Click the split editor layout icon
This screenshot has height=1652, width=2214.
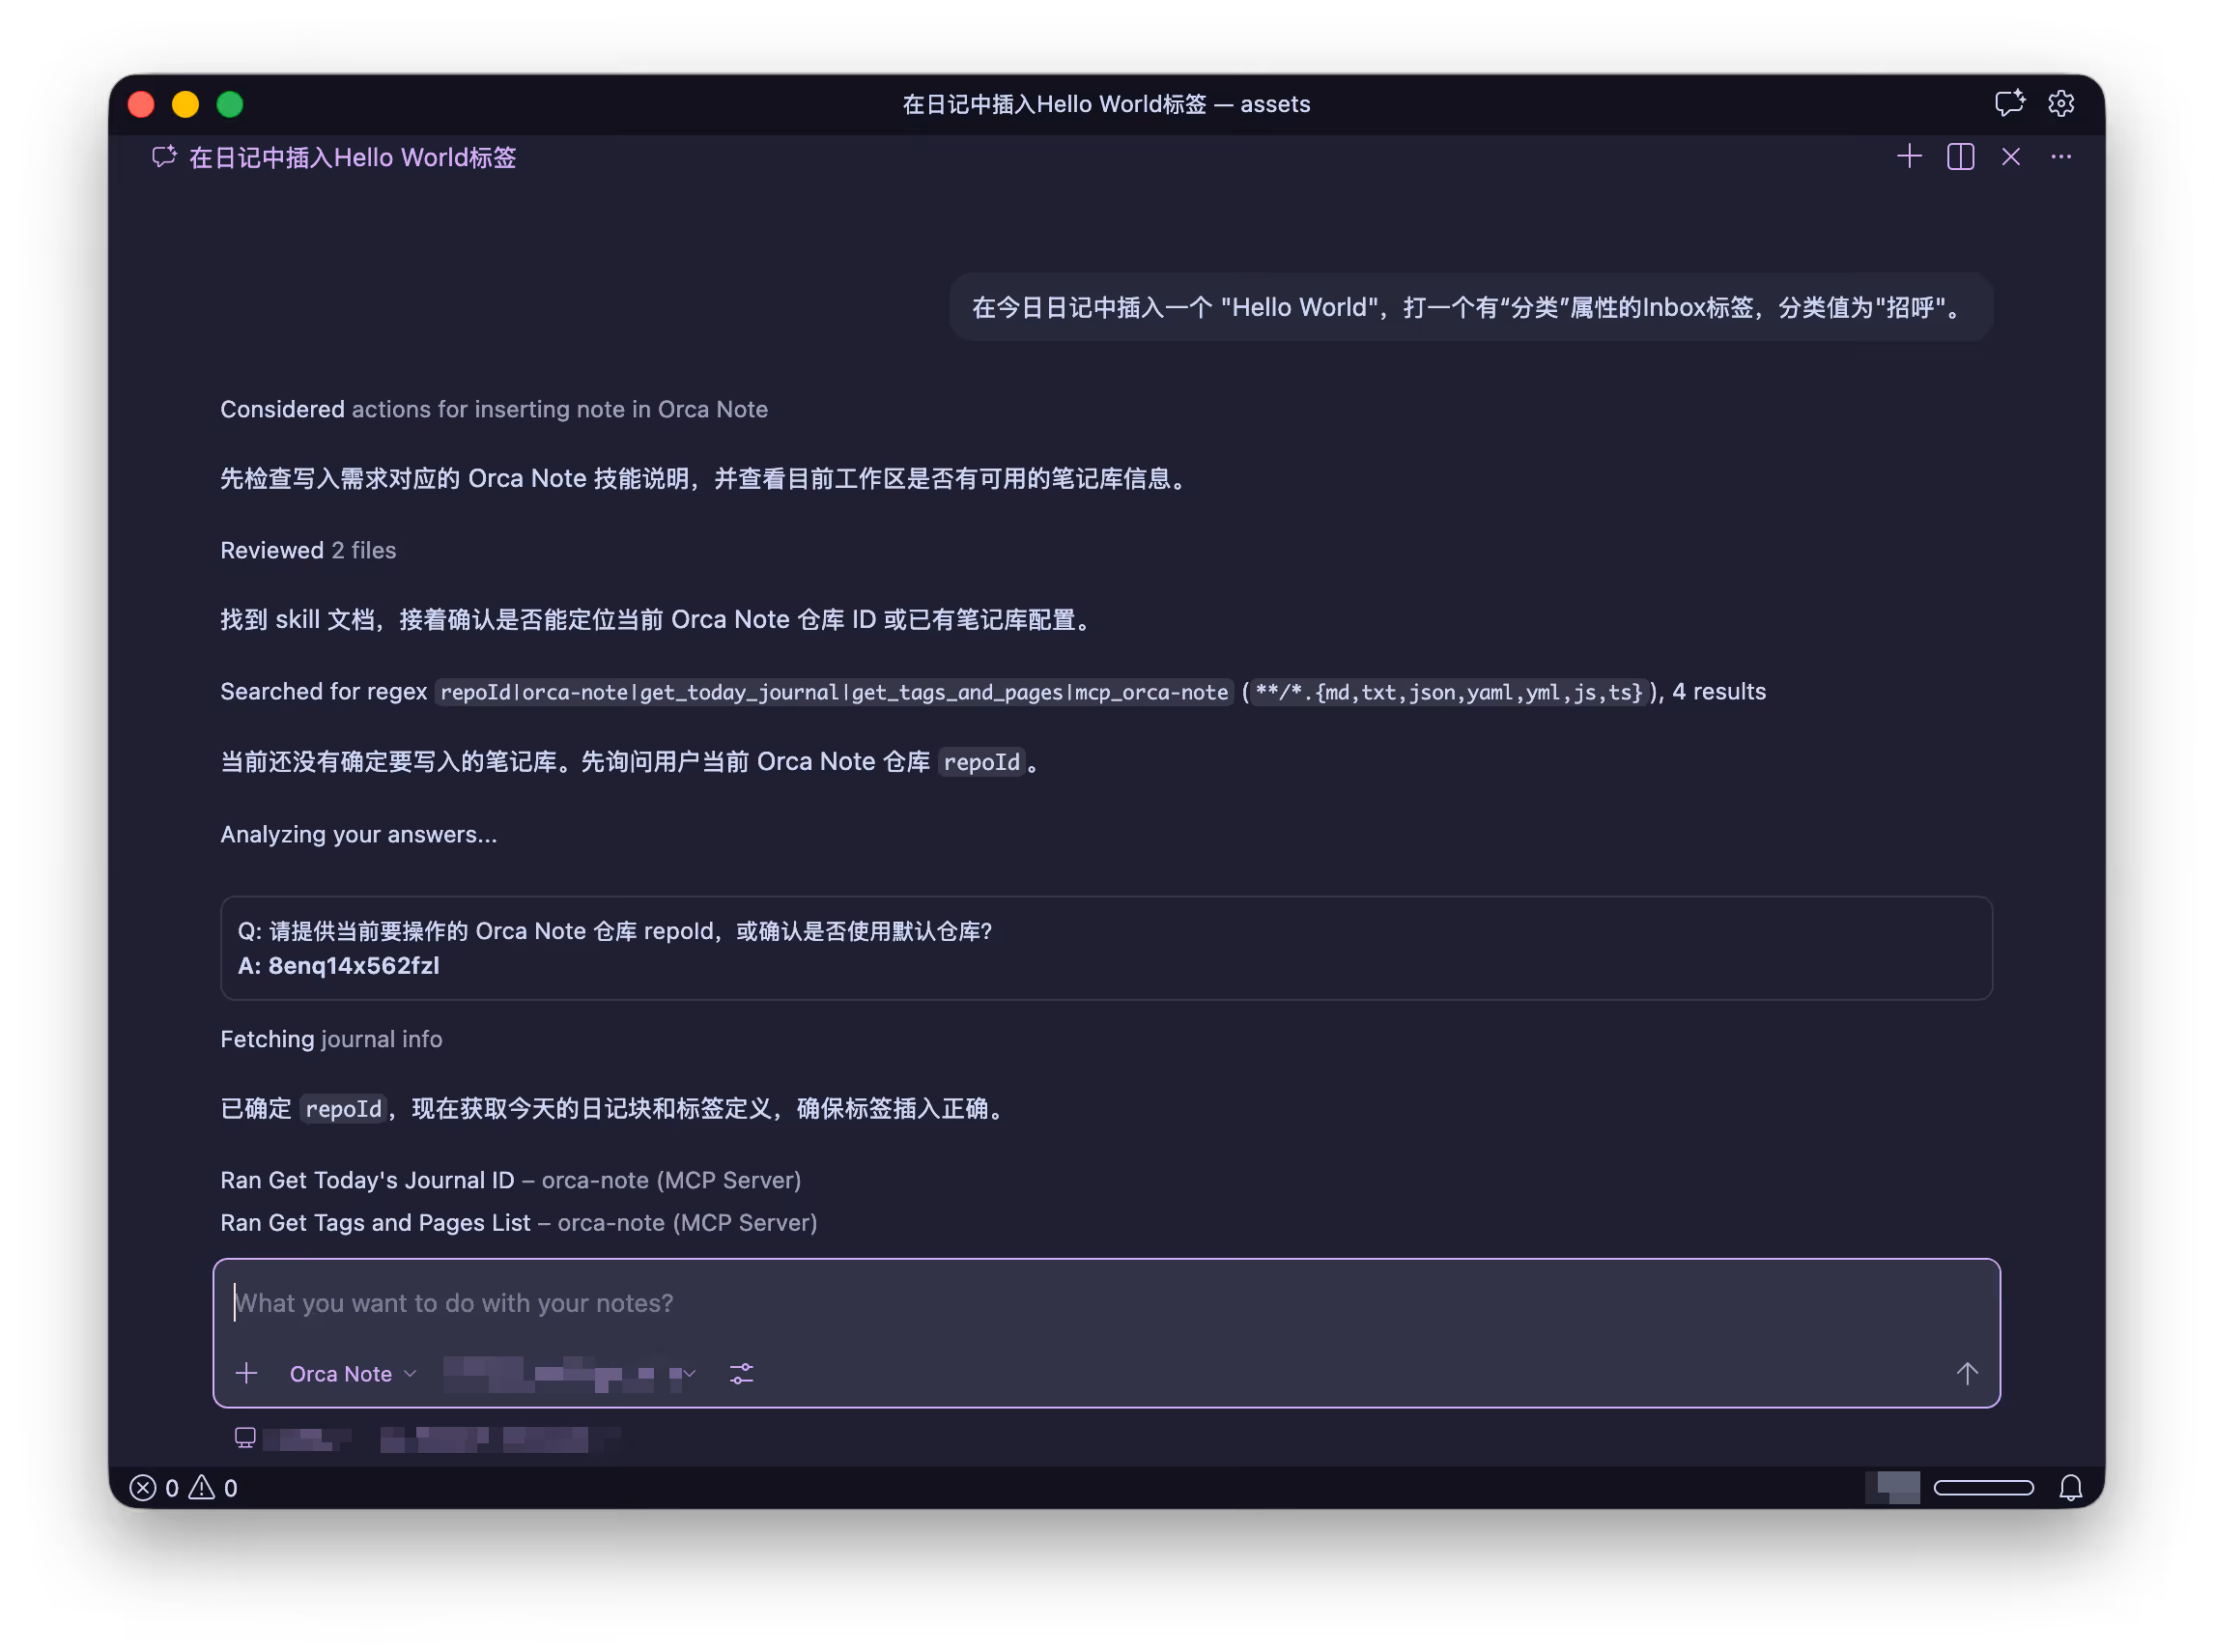[1960, 157]
